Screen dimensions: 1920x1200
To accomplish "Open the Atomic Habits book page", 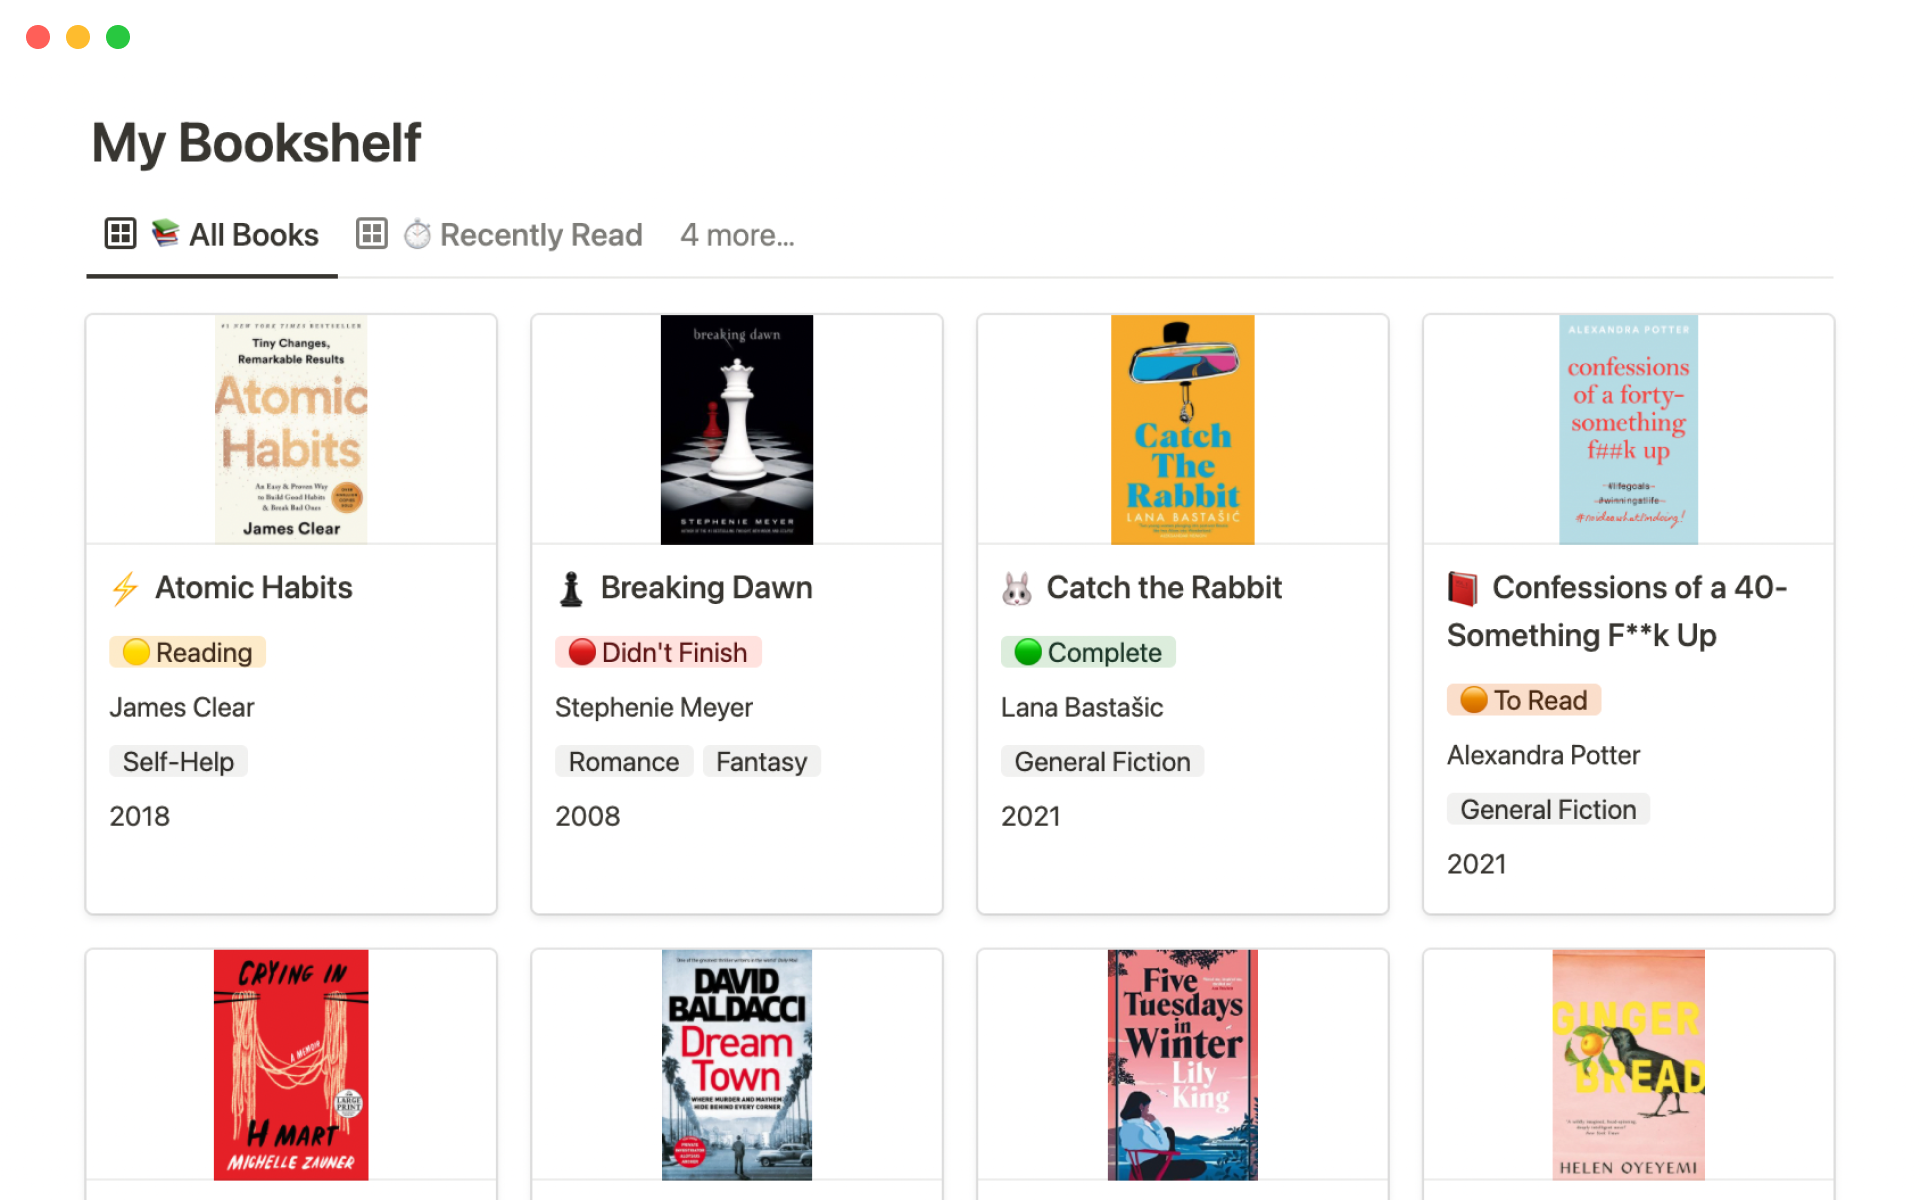I will pos(253,588).
